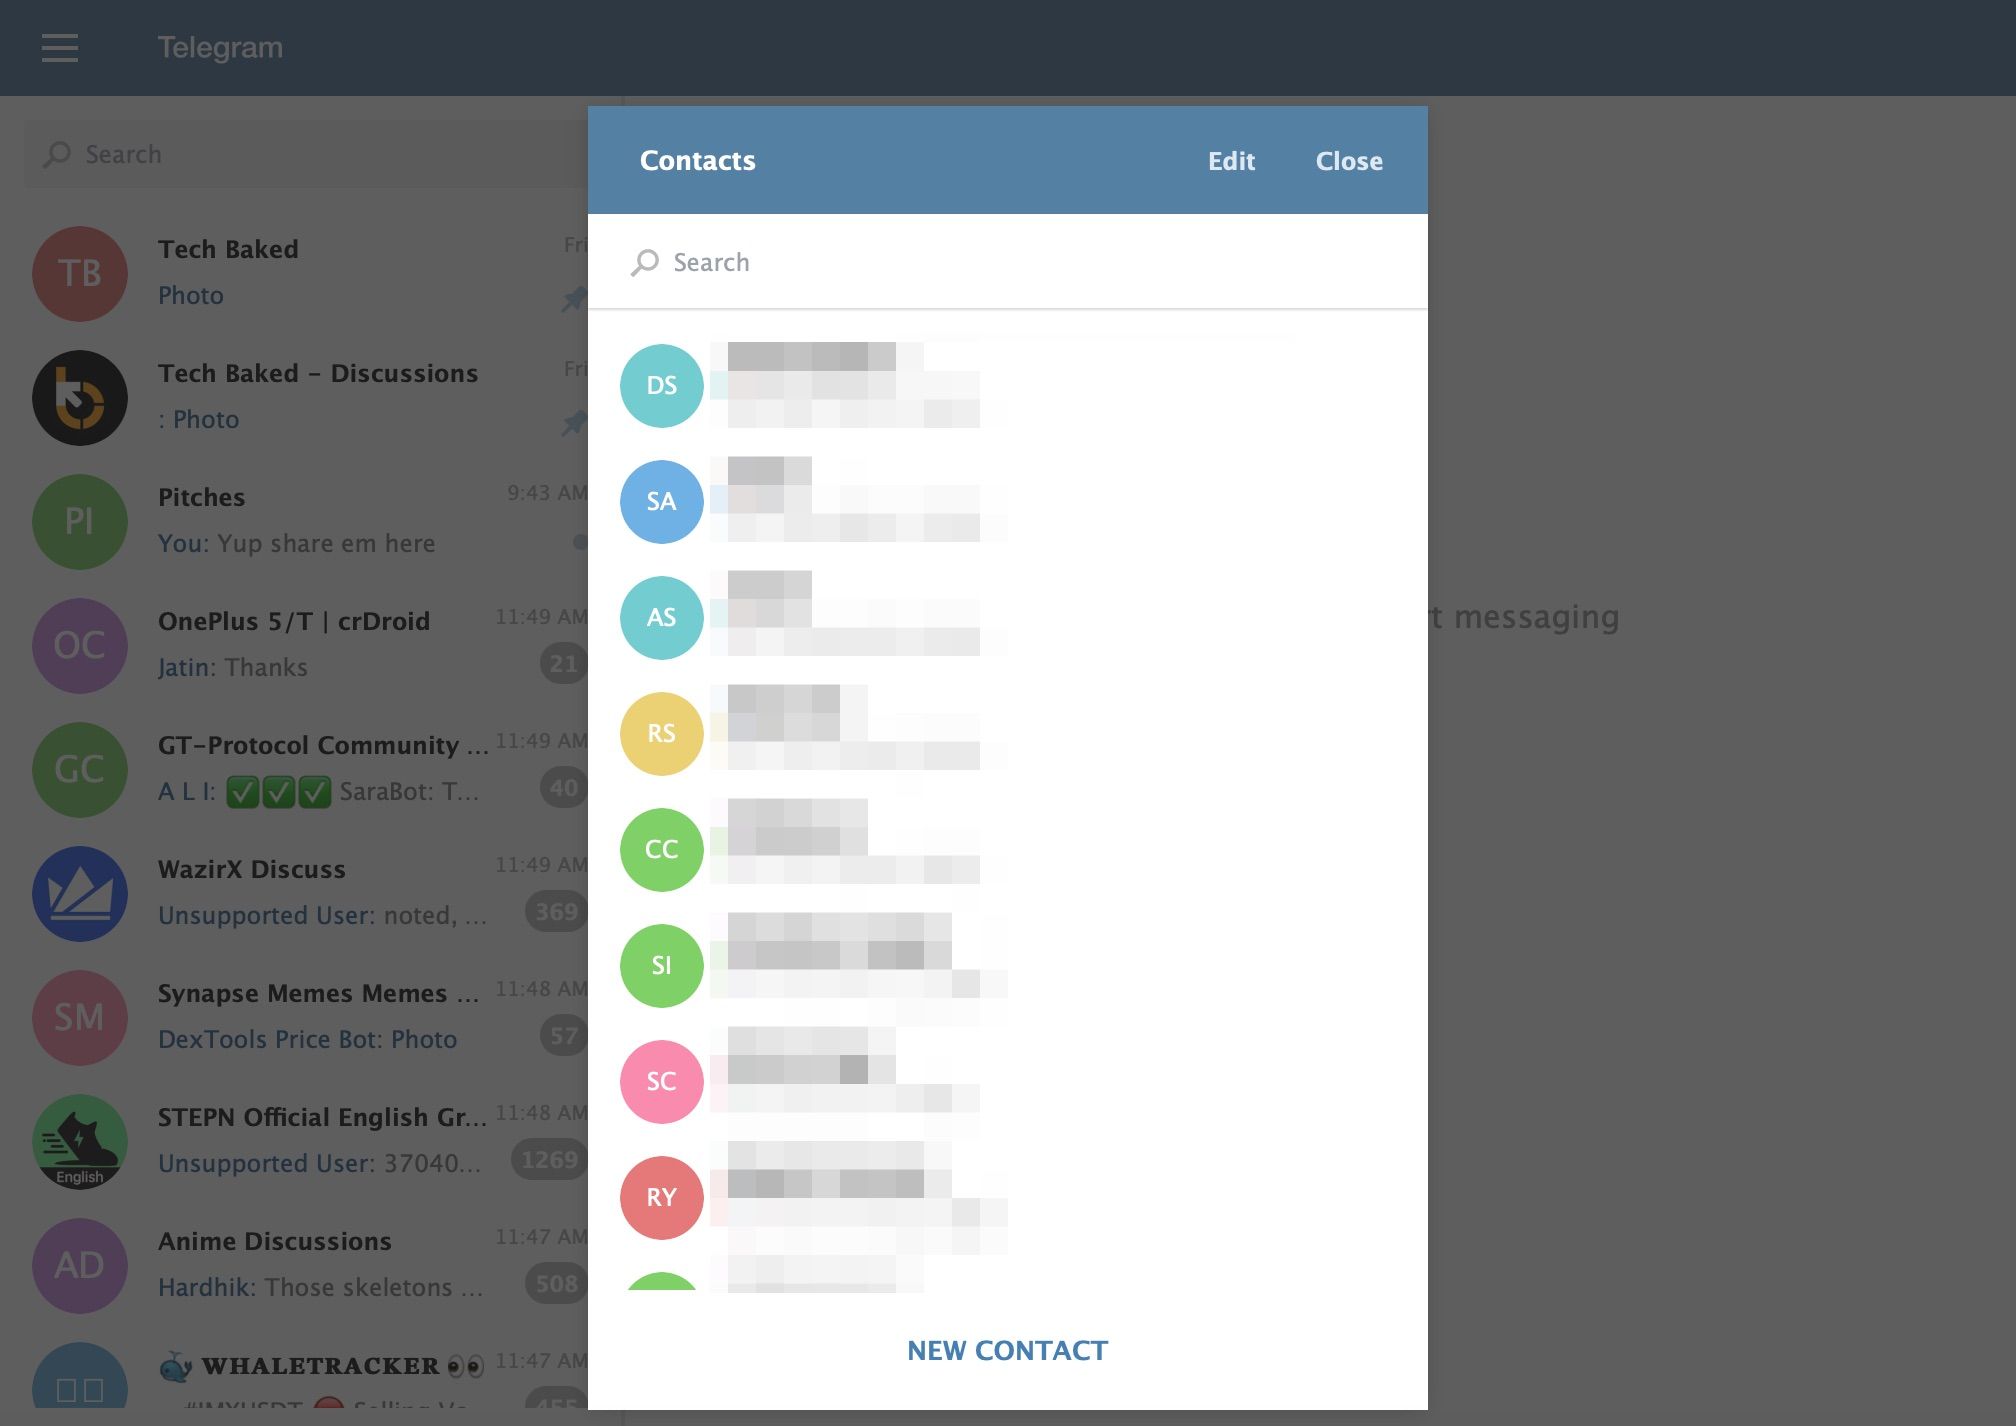The height and width of the screenshot is (1426, 2016).
Task: Click the SM avatar of Synapse Memes
Action: point(80,1018)
